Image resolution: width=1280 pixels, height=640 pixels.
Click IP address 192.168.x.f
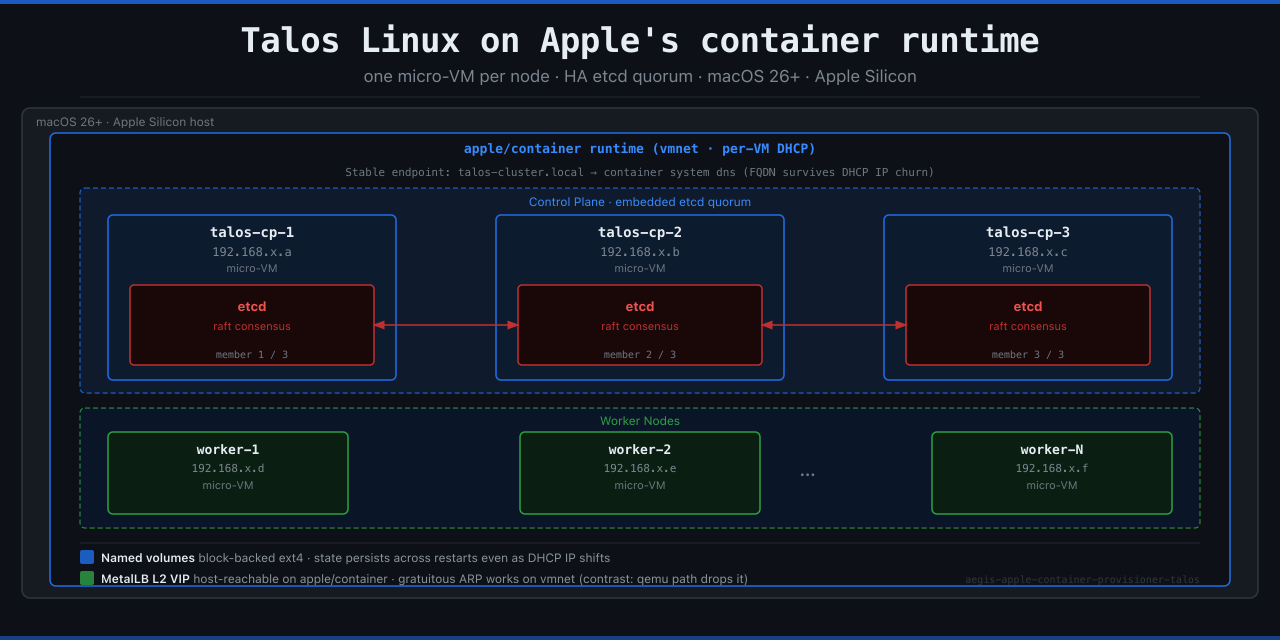click(x=1052, y=468)
